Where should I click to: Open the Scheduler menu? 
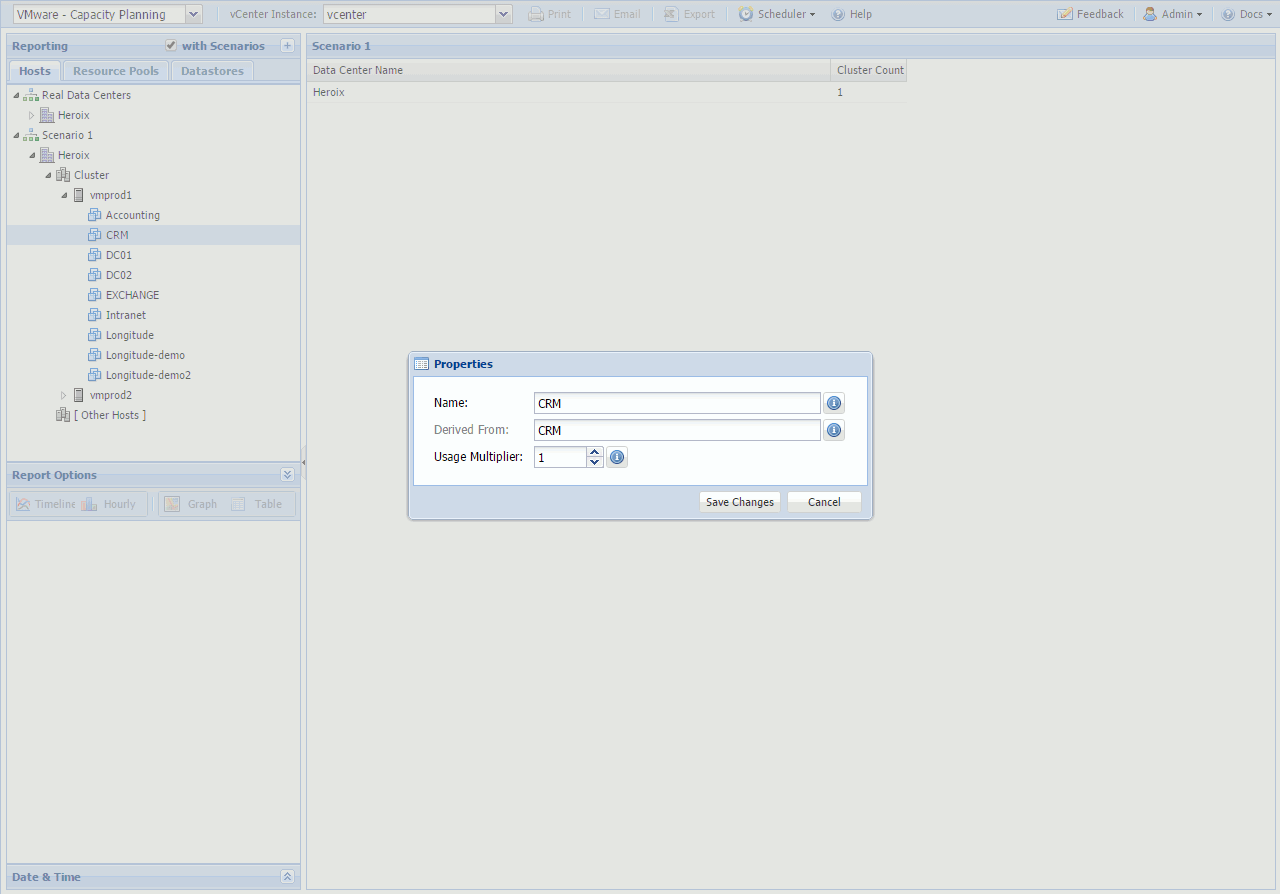click(x=777, y=14)
